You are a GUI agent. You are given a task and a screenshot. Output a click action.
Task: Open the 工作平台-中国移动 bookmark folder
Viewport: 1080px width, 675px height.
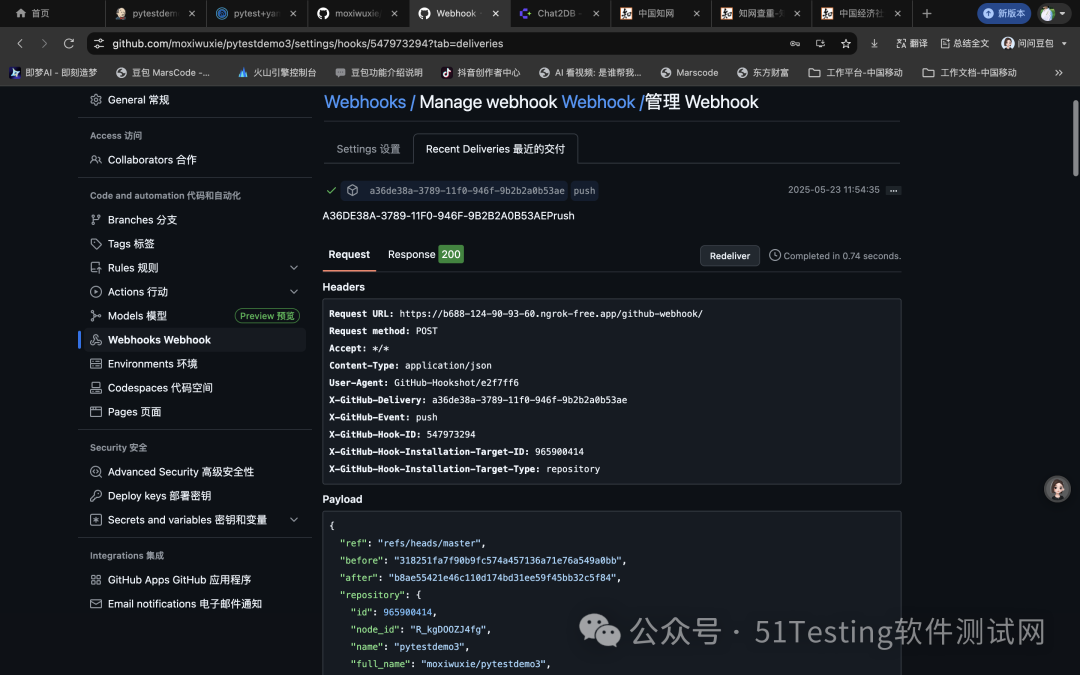click(855, 72)
